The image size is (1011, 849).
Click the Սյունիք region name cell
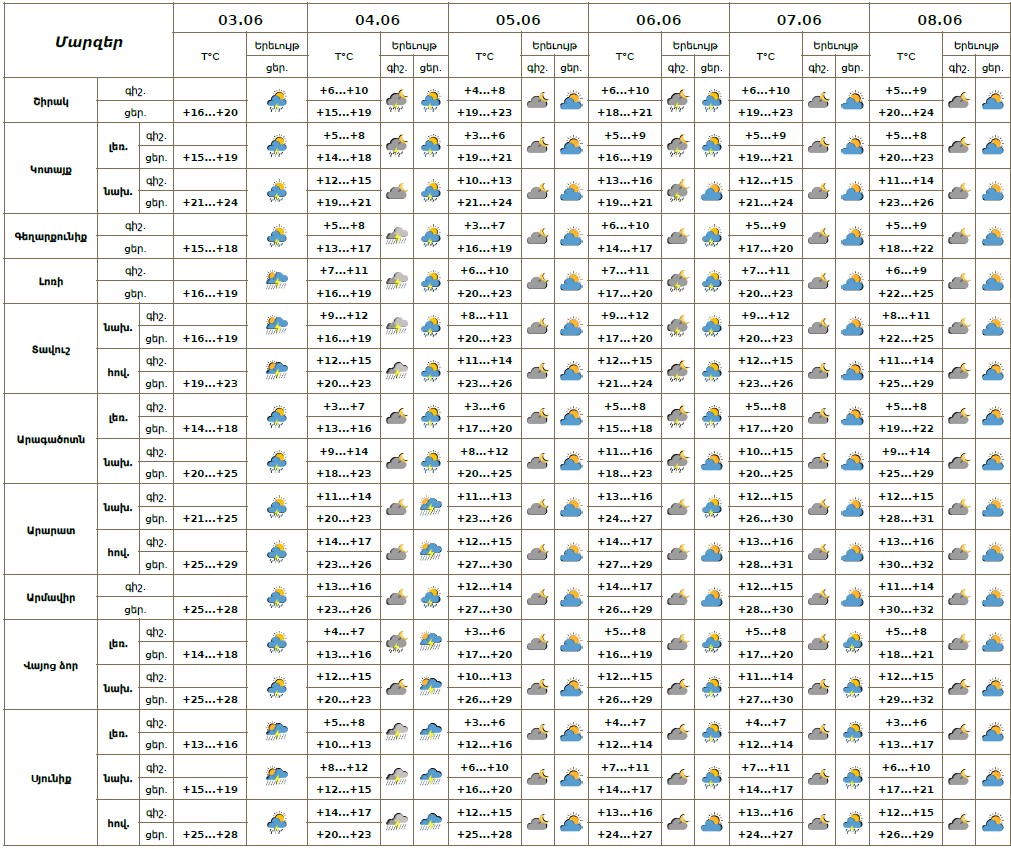click(50, 778)
